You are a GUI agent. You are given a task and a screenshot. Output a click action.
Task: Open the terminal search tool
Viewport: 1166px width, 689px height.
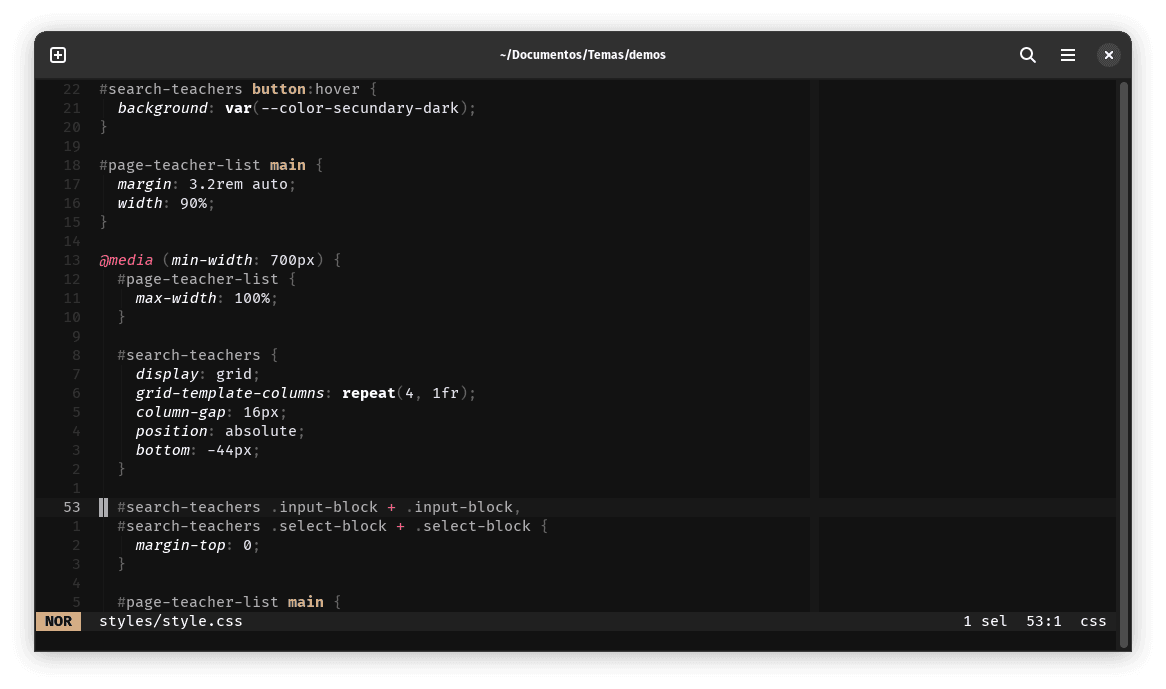pos(1027,55)
